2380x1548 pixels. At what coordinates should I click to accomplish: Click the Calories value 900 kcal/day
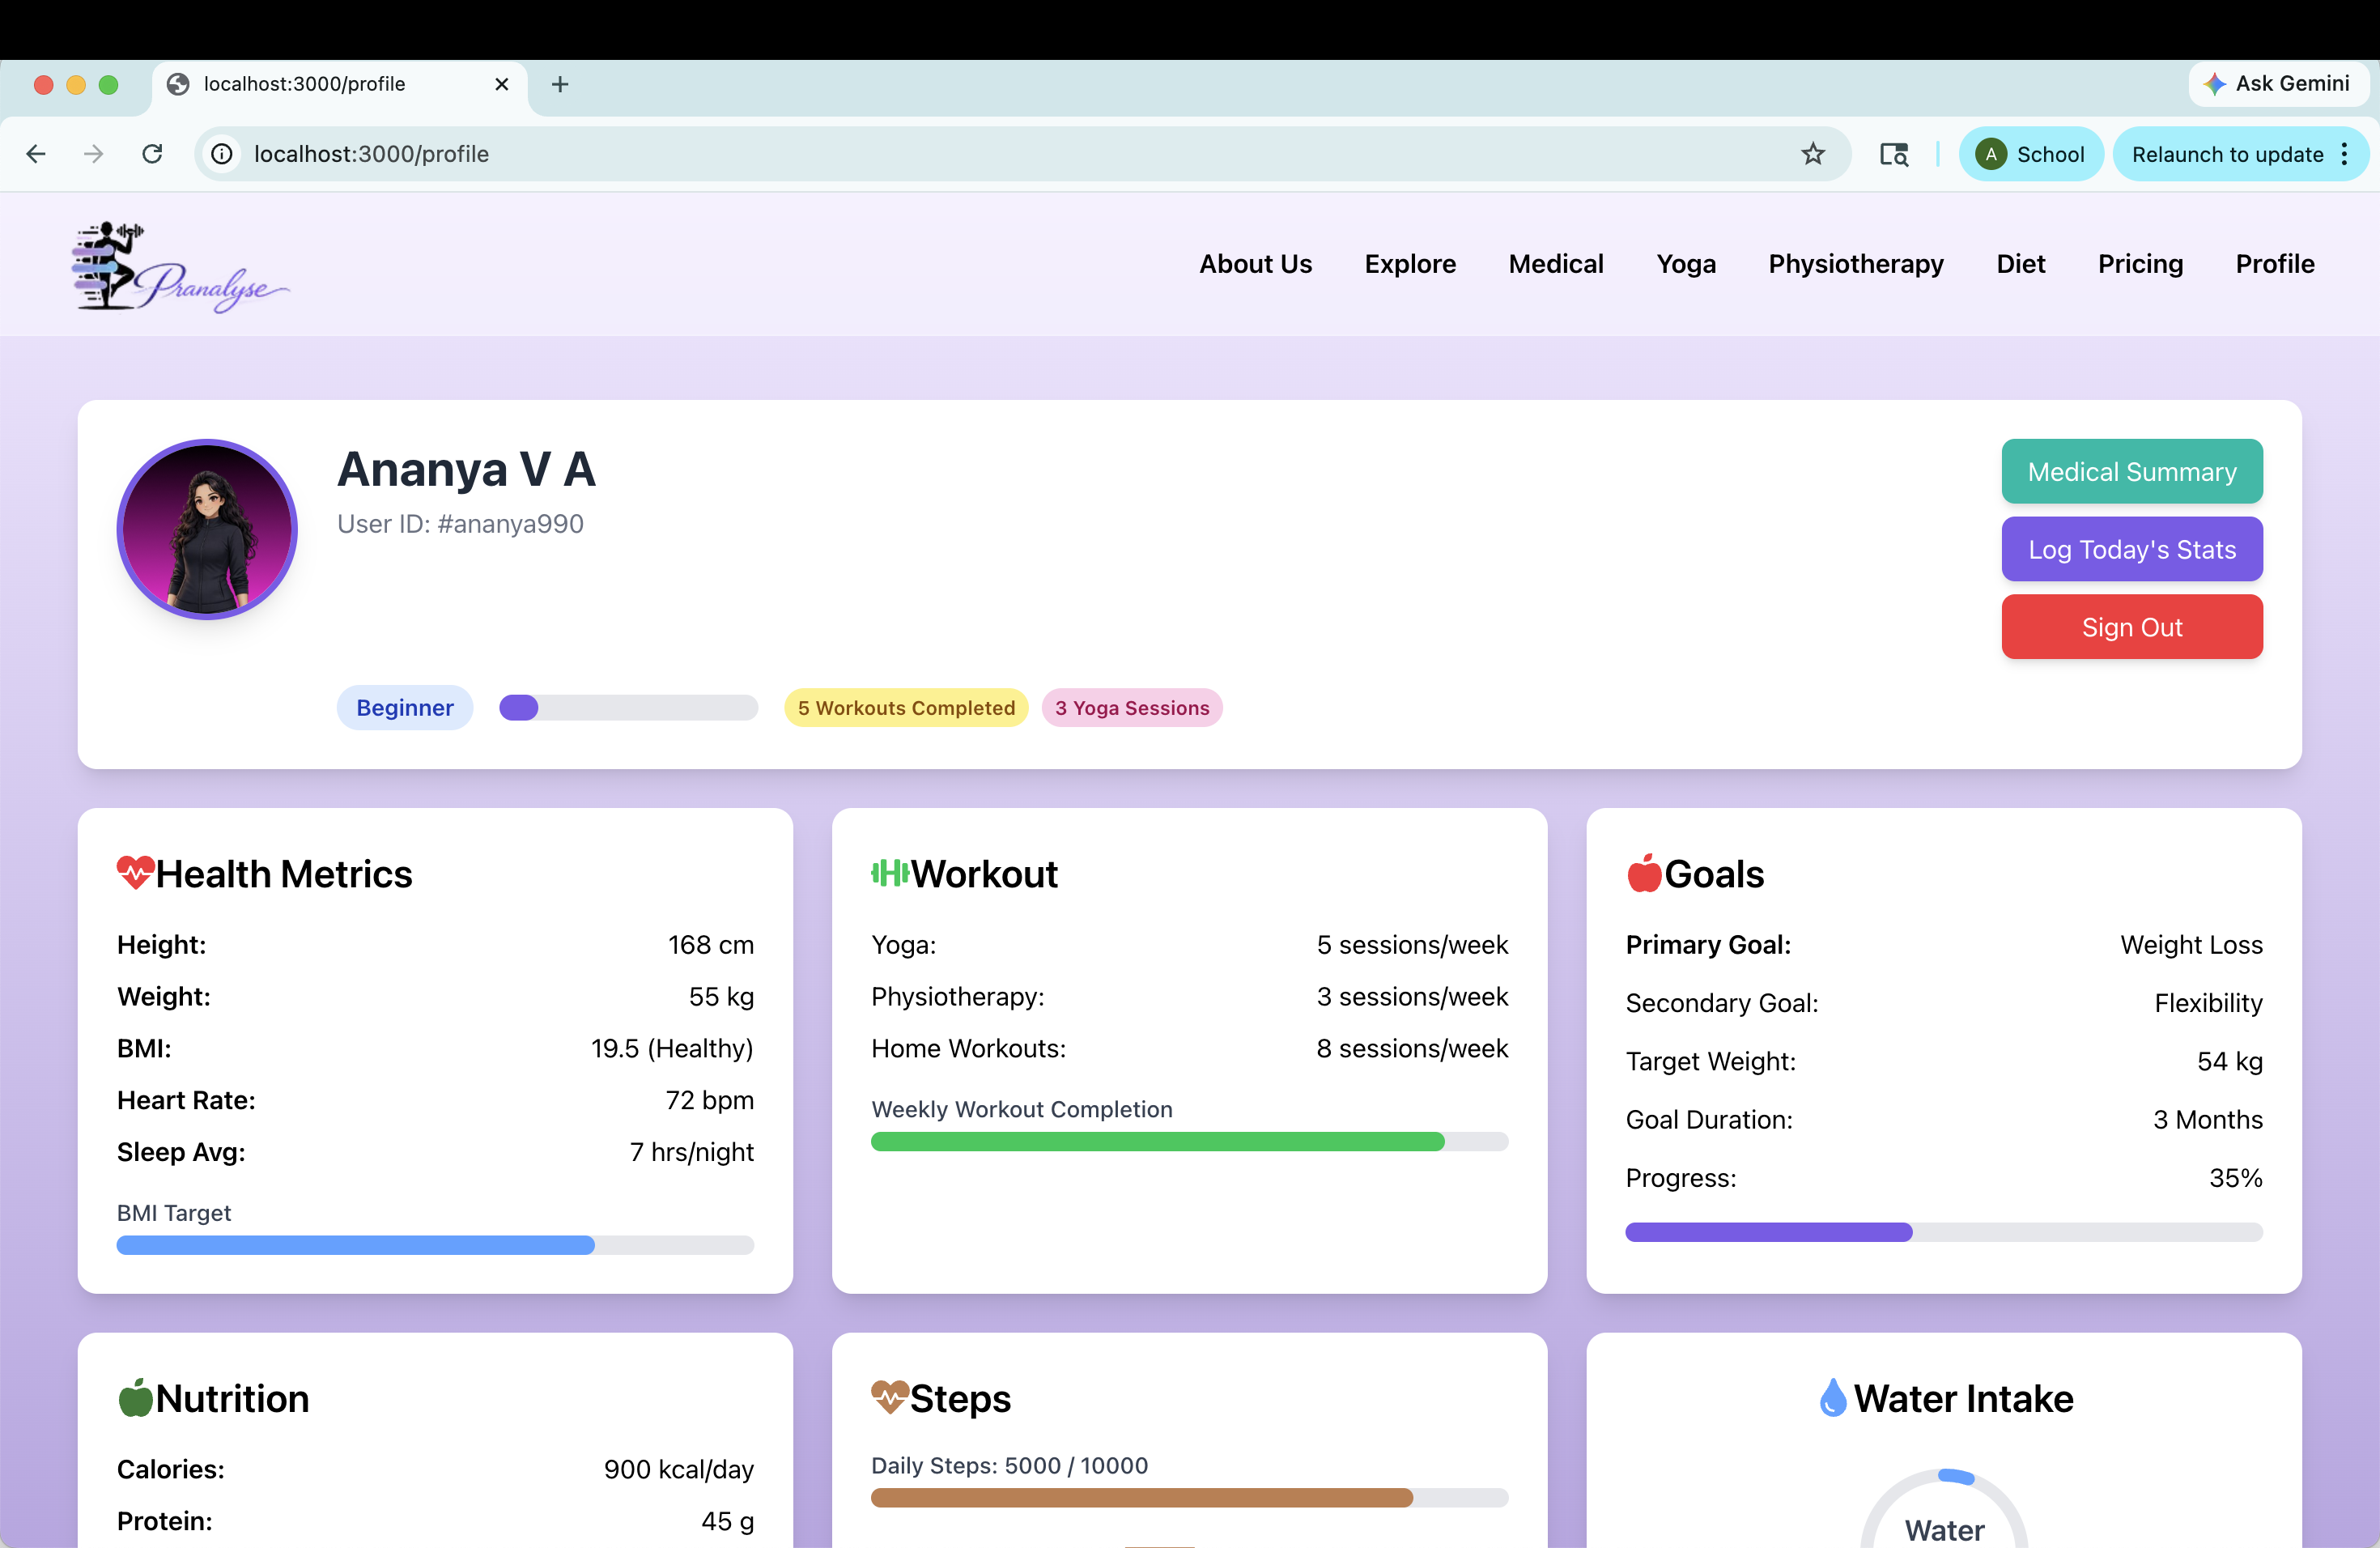tap(679, 1470)
